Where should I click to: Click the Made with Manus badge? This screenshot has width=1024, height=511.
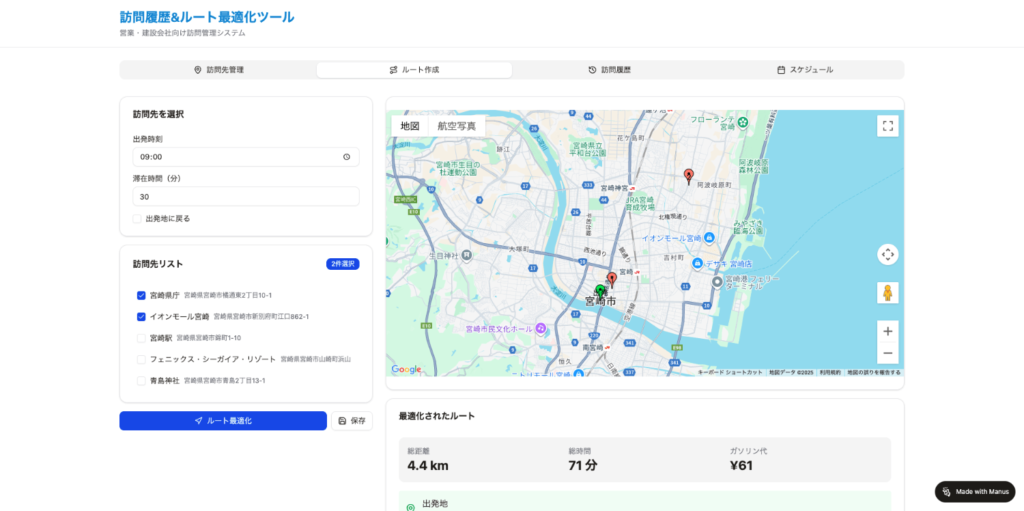tap(975, 492)
